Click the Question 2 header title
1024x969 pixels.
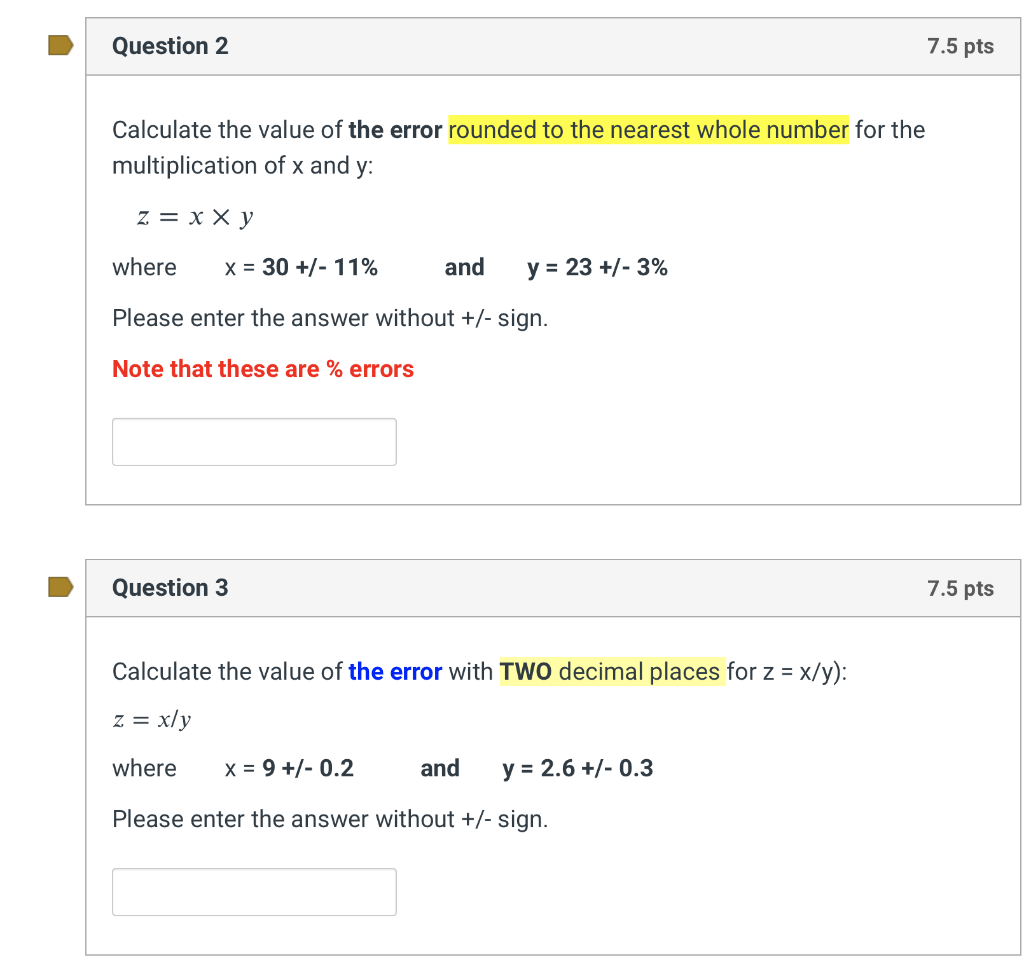[170, 46]
